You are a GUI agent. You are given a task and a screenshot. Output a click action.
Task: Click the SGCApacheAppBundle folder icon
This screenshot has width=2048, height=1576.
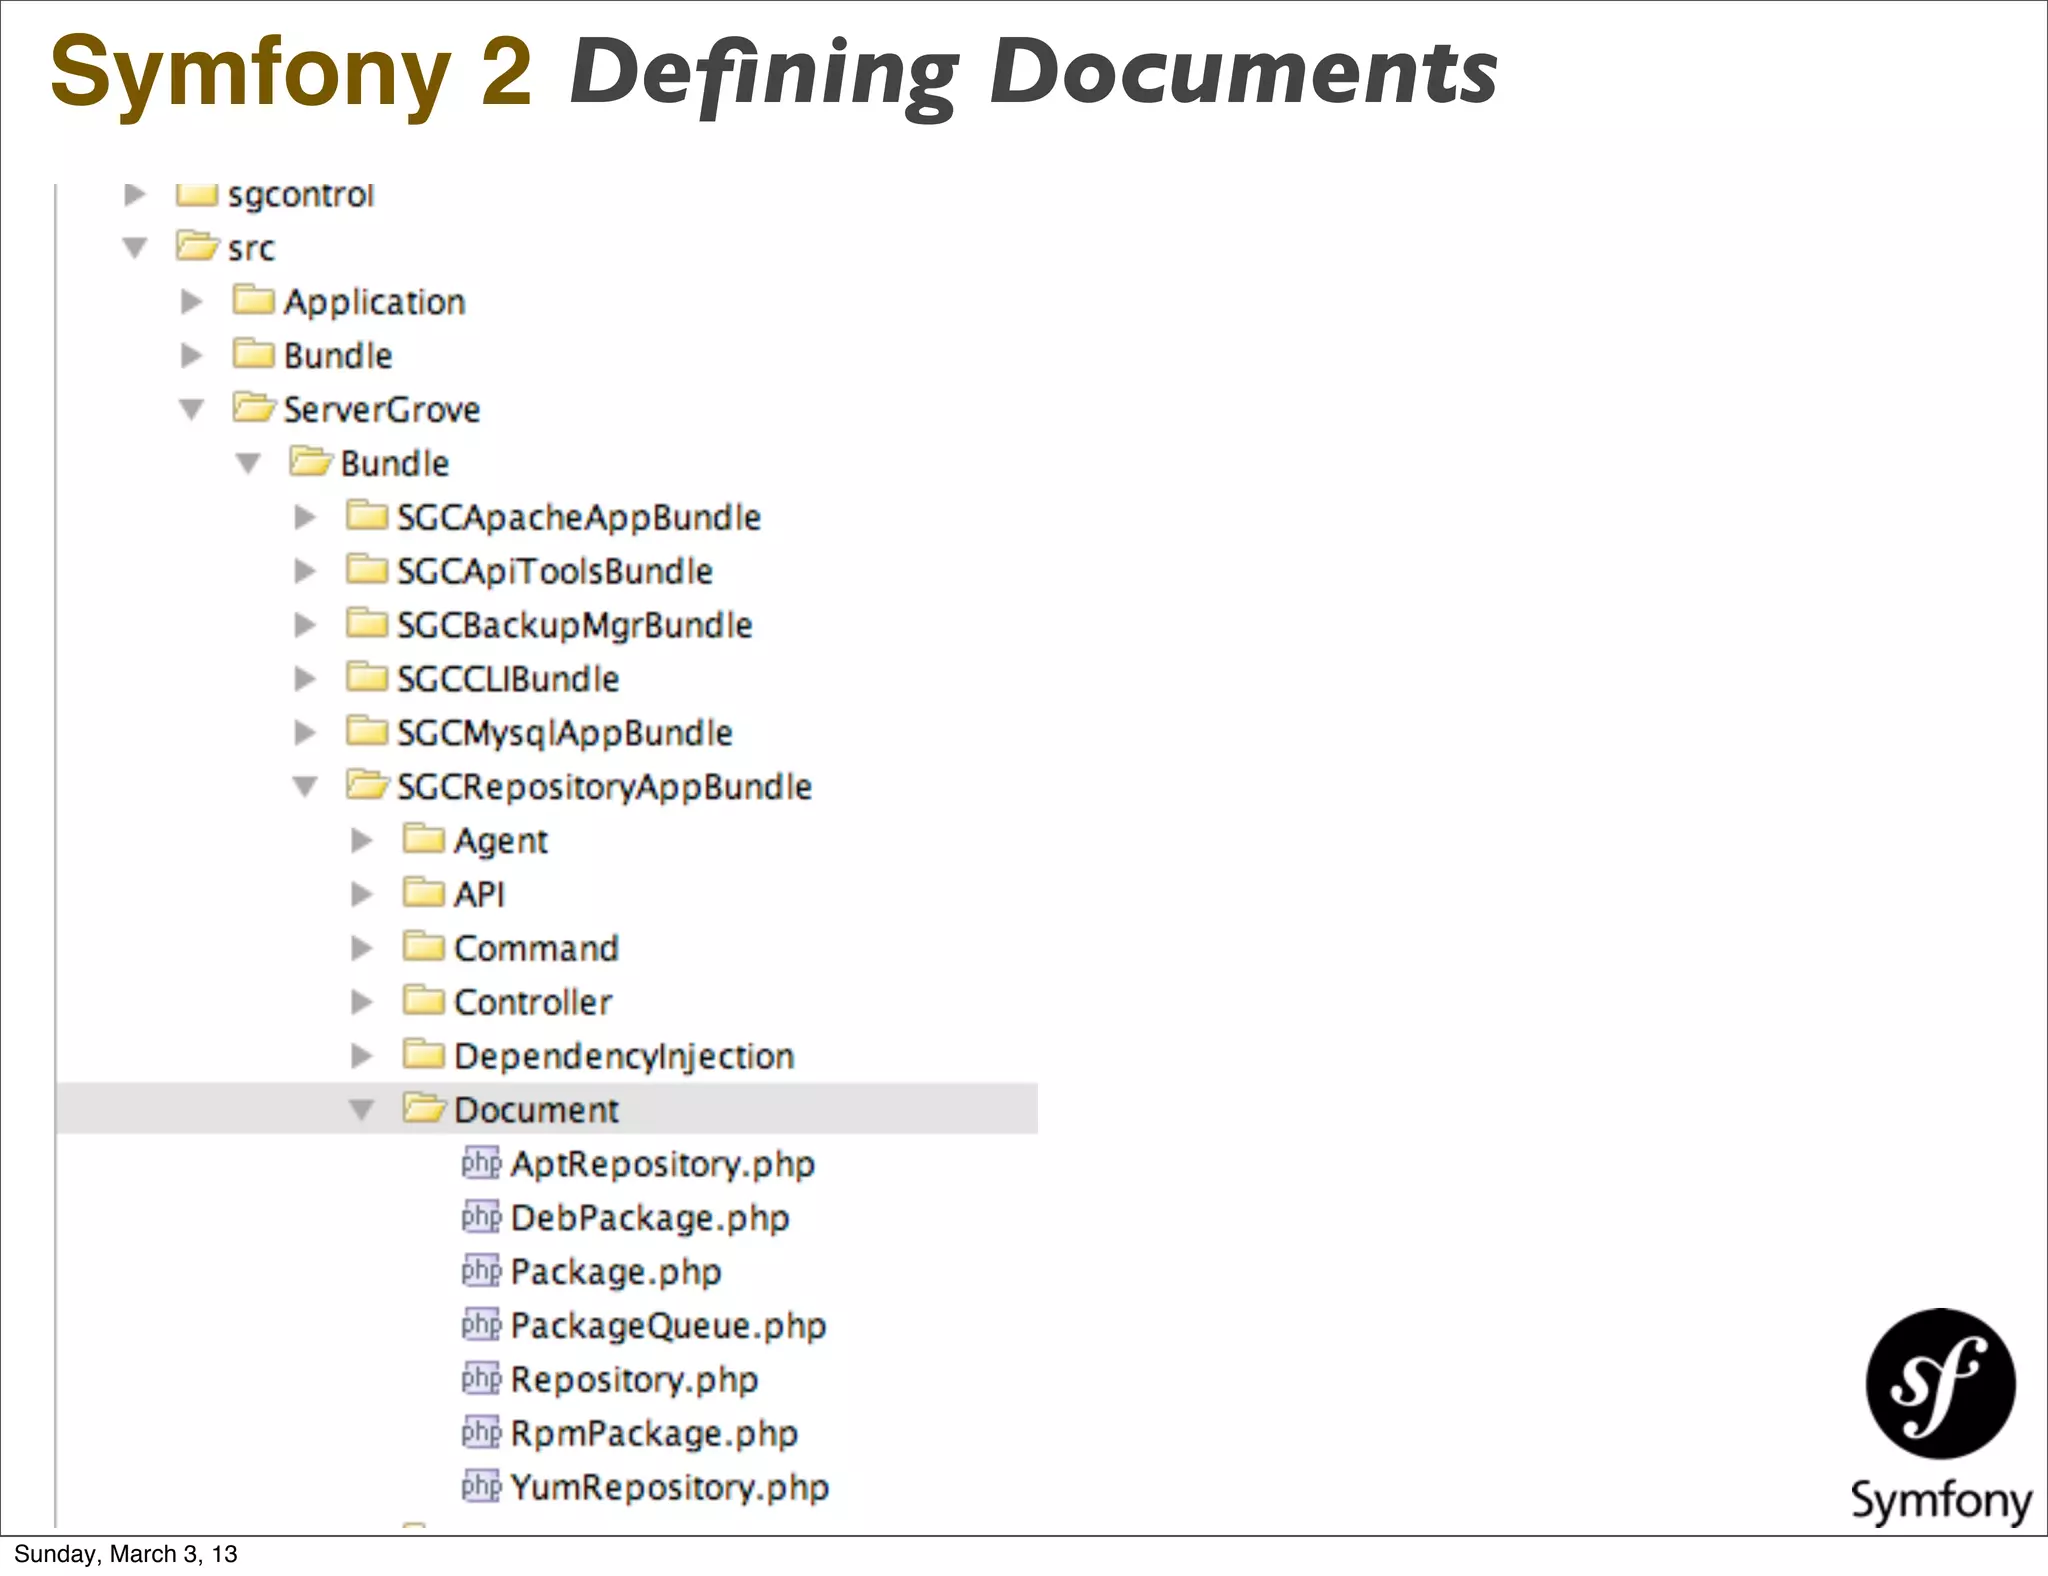pos(367,514)
